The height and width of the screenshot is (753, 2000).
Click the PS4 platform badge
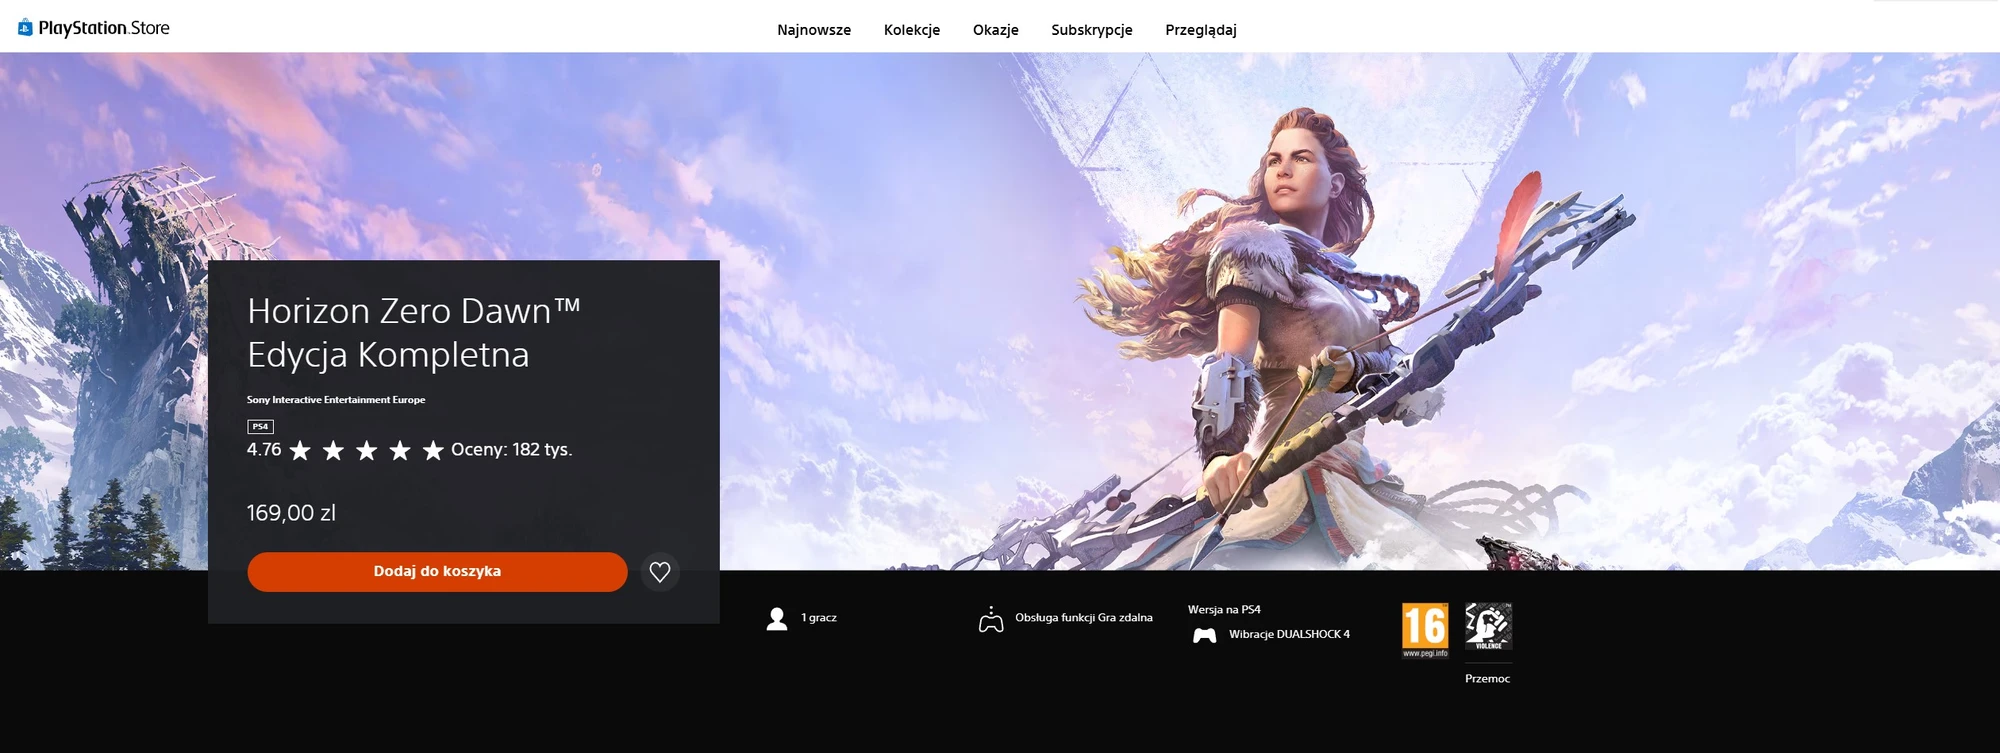coord(260,426)
